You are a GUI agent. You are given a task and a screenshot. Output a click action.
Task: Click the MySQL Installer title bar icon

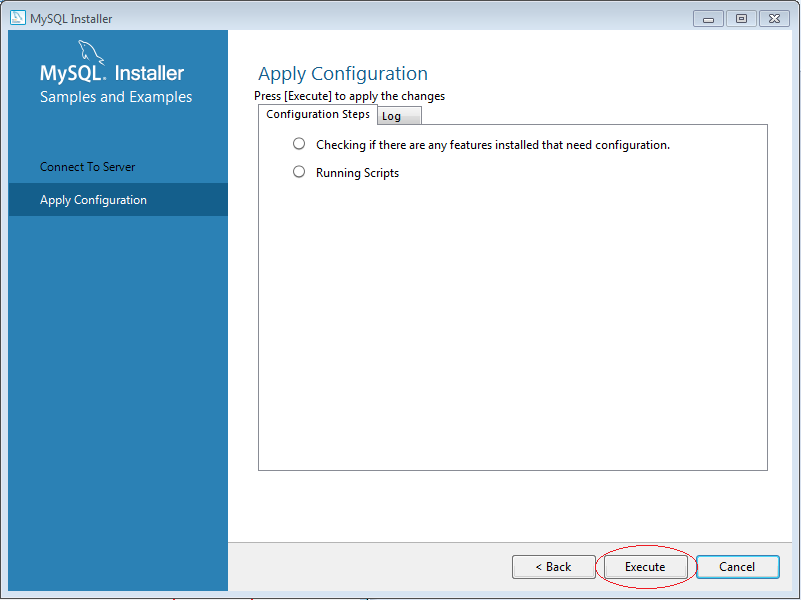pos(17,18)
